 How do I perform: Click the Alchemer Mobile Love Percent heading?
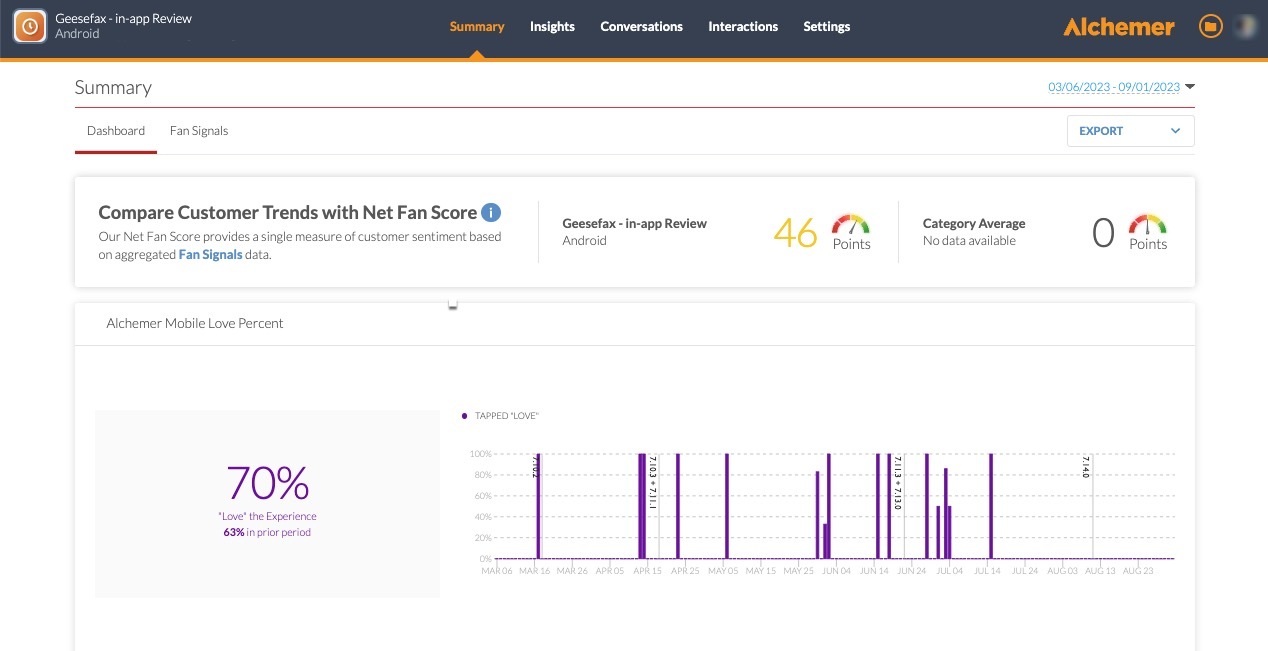[x=195, y=323]
